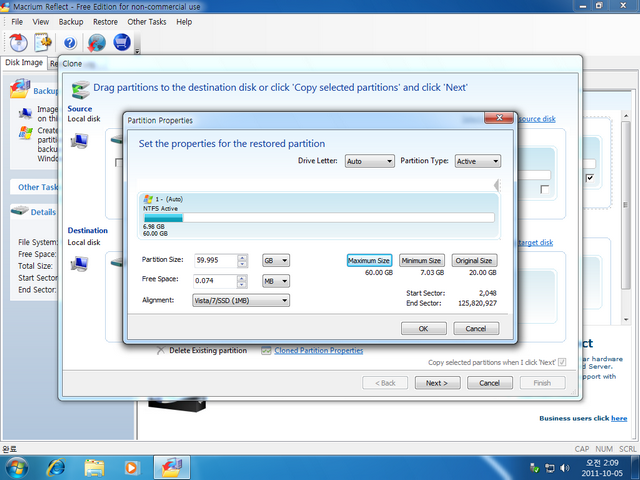Viewport: 640px width, 480px height.
Task: Toggle the unchecked checkbox behind the dialog at right
Action: 544,189
